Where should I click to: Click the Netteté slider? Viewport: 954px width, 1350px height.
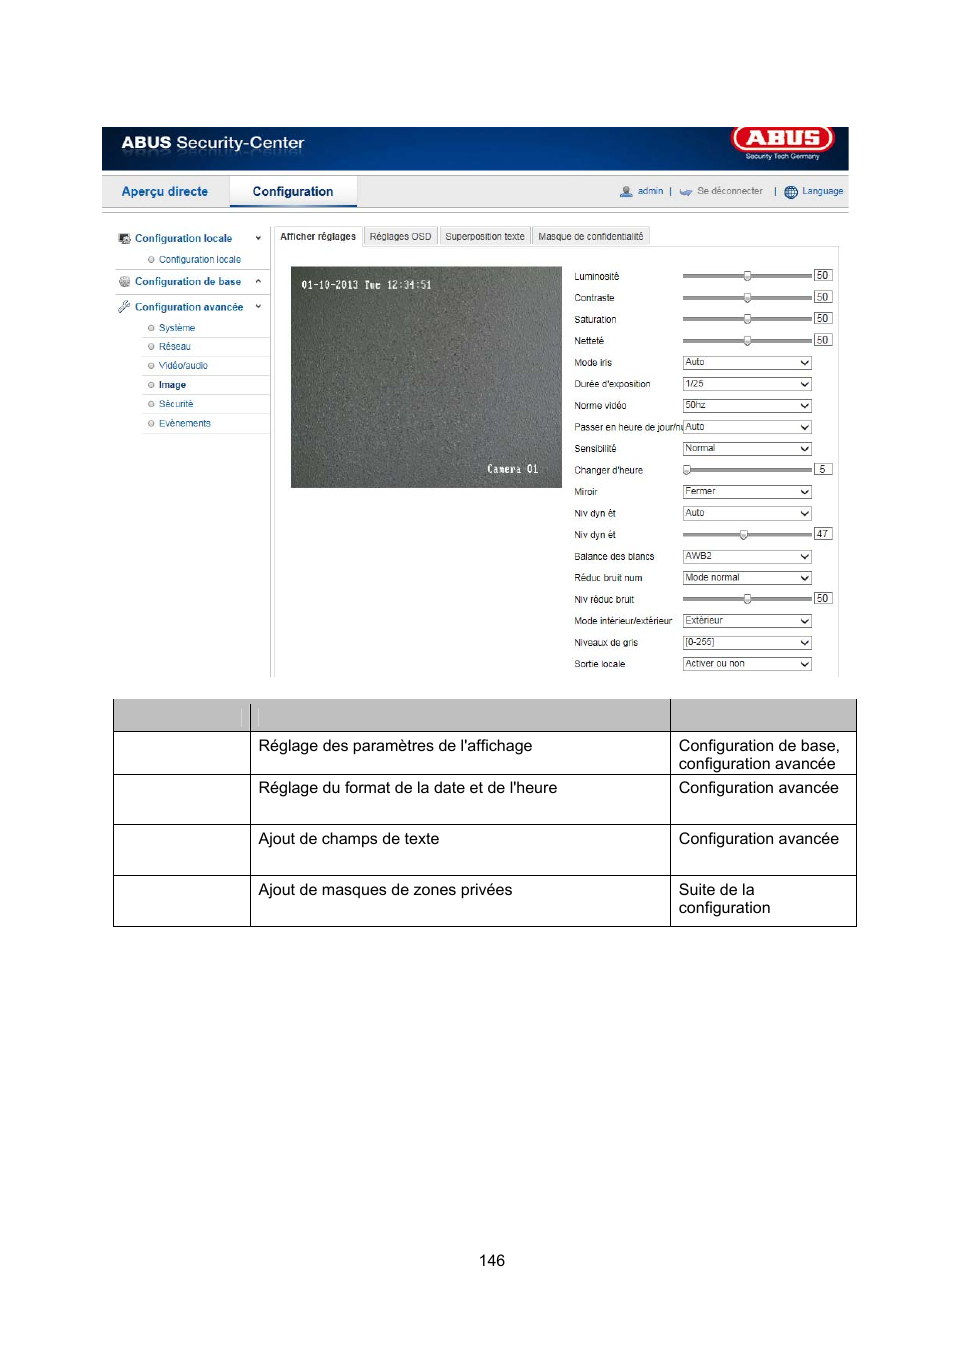pos(747,341)
